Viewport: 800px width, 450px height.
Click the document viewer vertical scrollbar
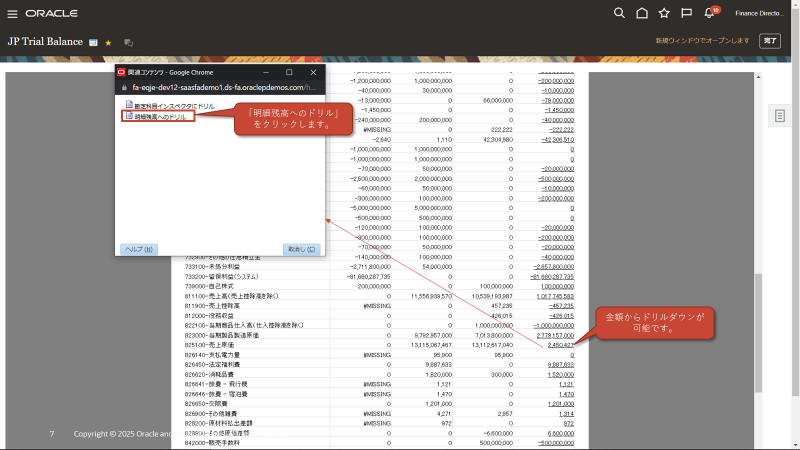(758, 332)
